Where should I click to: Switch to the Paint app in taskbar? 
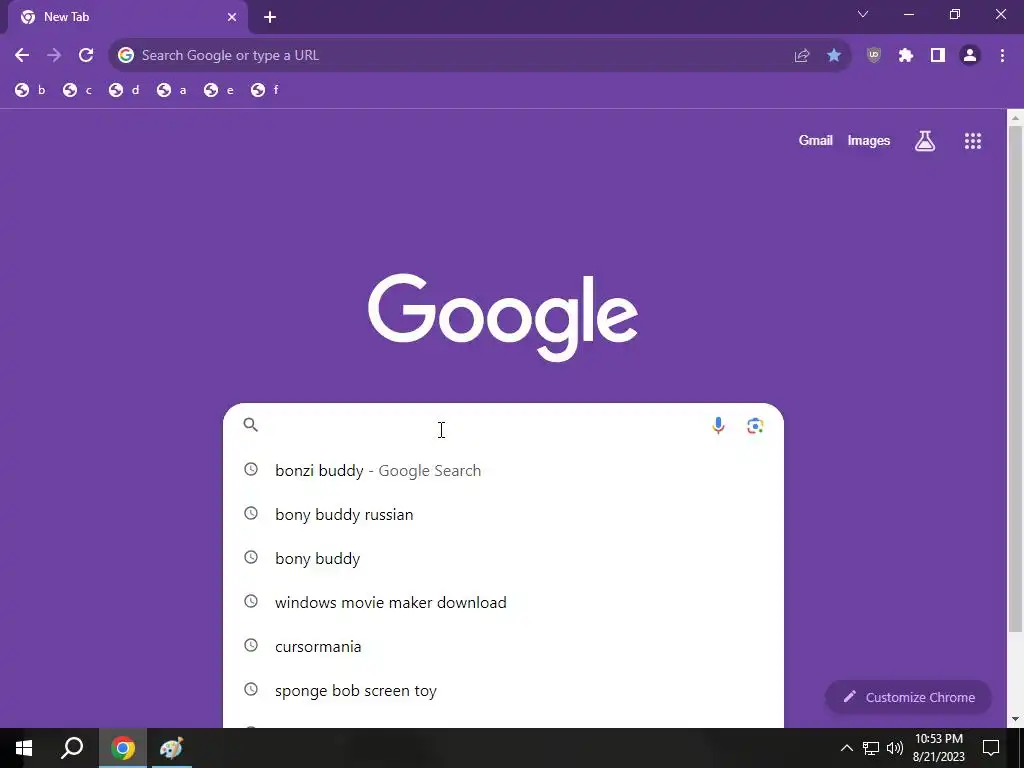click(171, 748)
